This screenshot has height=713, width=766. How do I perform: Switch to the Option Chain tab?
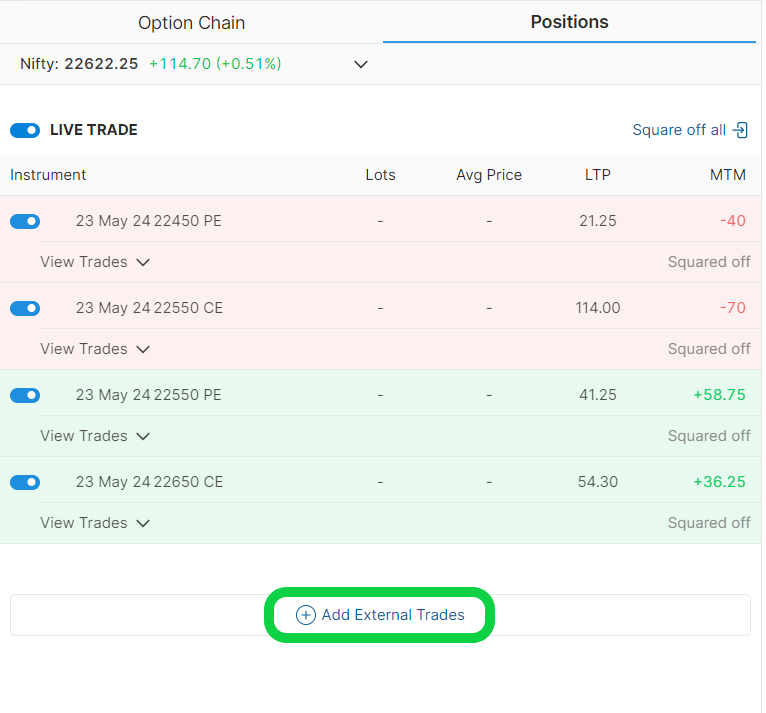click(191, 22)
